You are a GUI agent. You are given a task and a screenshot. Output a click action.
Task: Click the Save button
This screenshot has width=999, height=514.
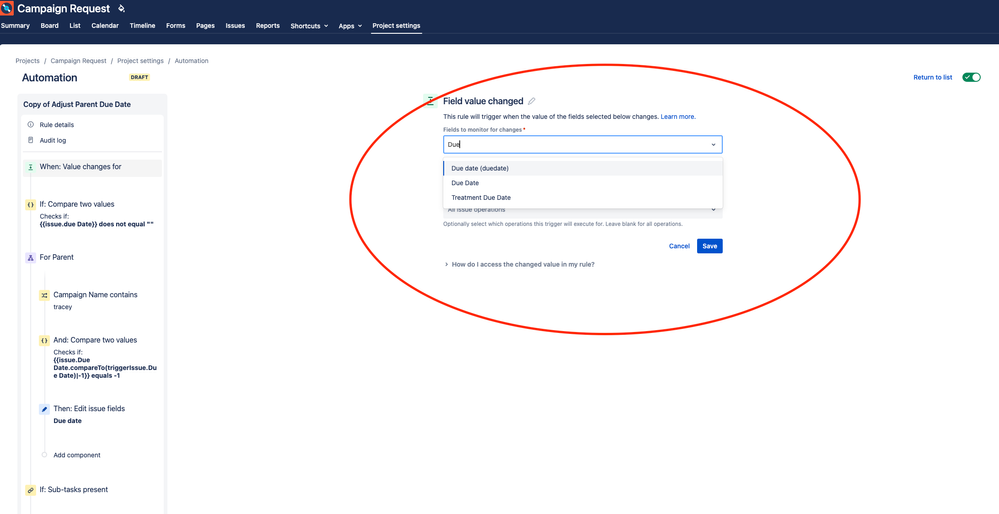coord(710,246)
